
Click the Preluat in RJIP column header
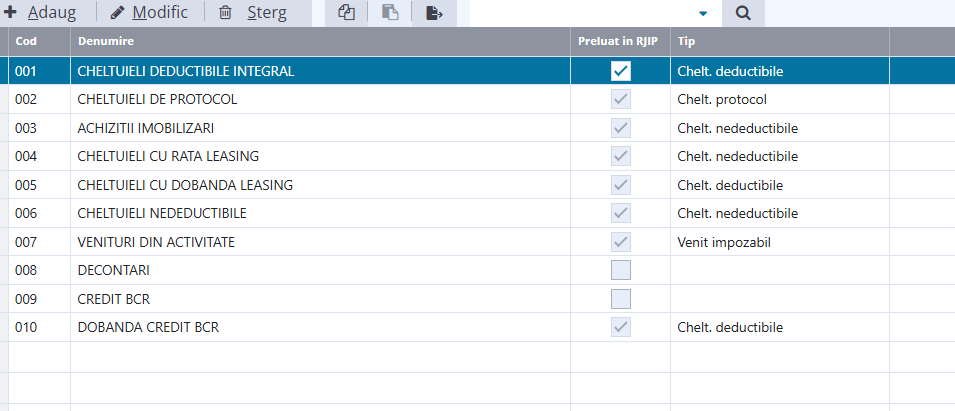pyautogui.click(x=620, y=41)
